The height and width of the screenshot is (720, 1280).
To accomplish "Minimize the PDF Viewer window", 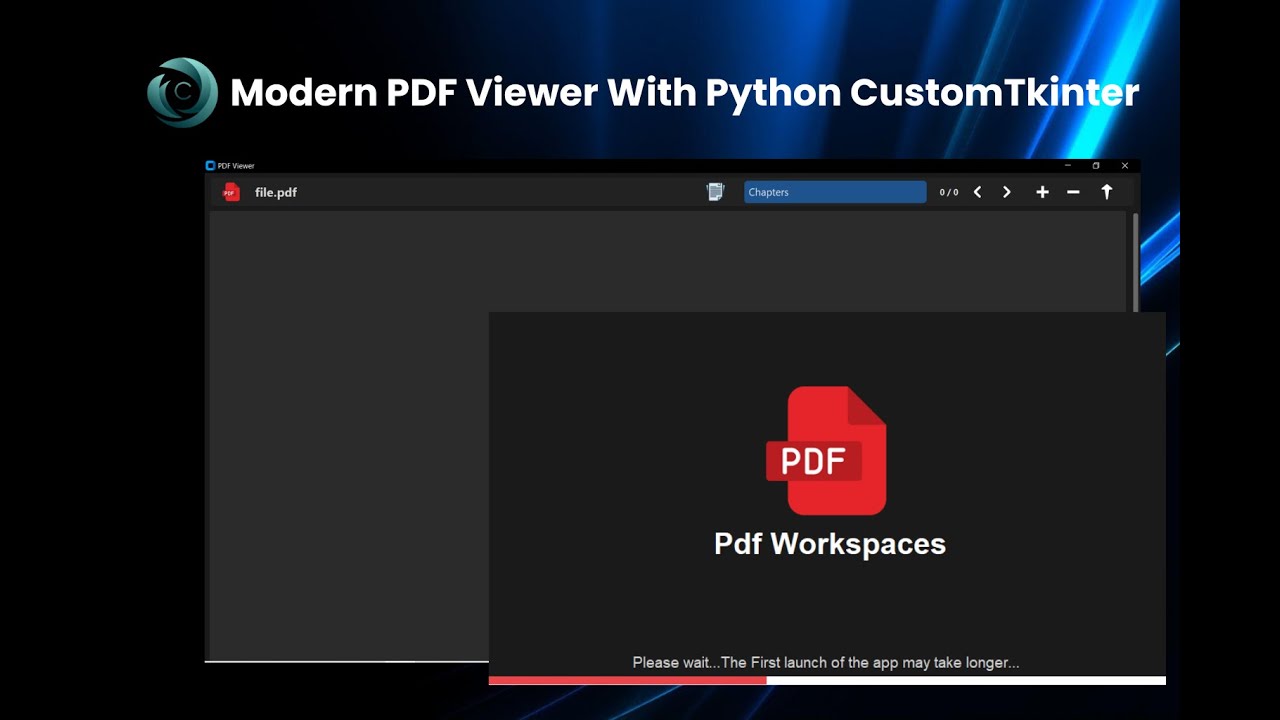I will click(1068, 165).
